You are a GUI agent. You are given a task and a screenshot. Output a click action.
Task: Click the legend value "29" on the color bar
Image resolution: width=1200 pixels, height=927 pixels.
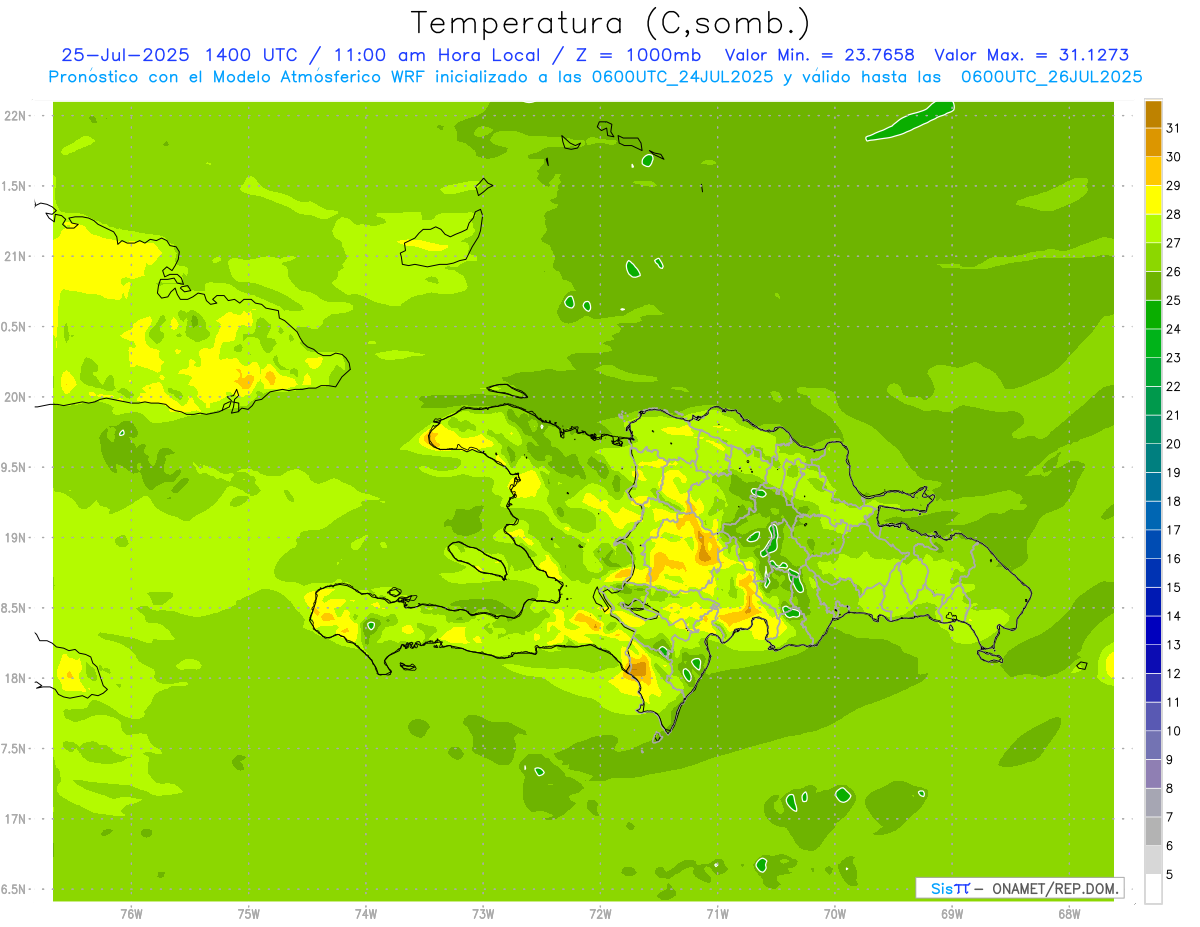click(1174, 185)
